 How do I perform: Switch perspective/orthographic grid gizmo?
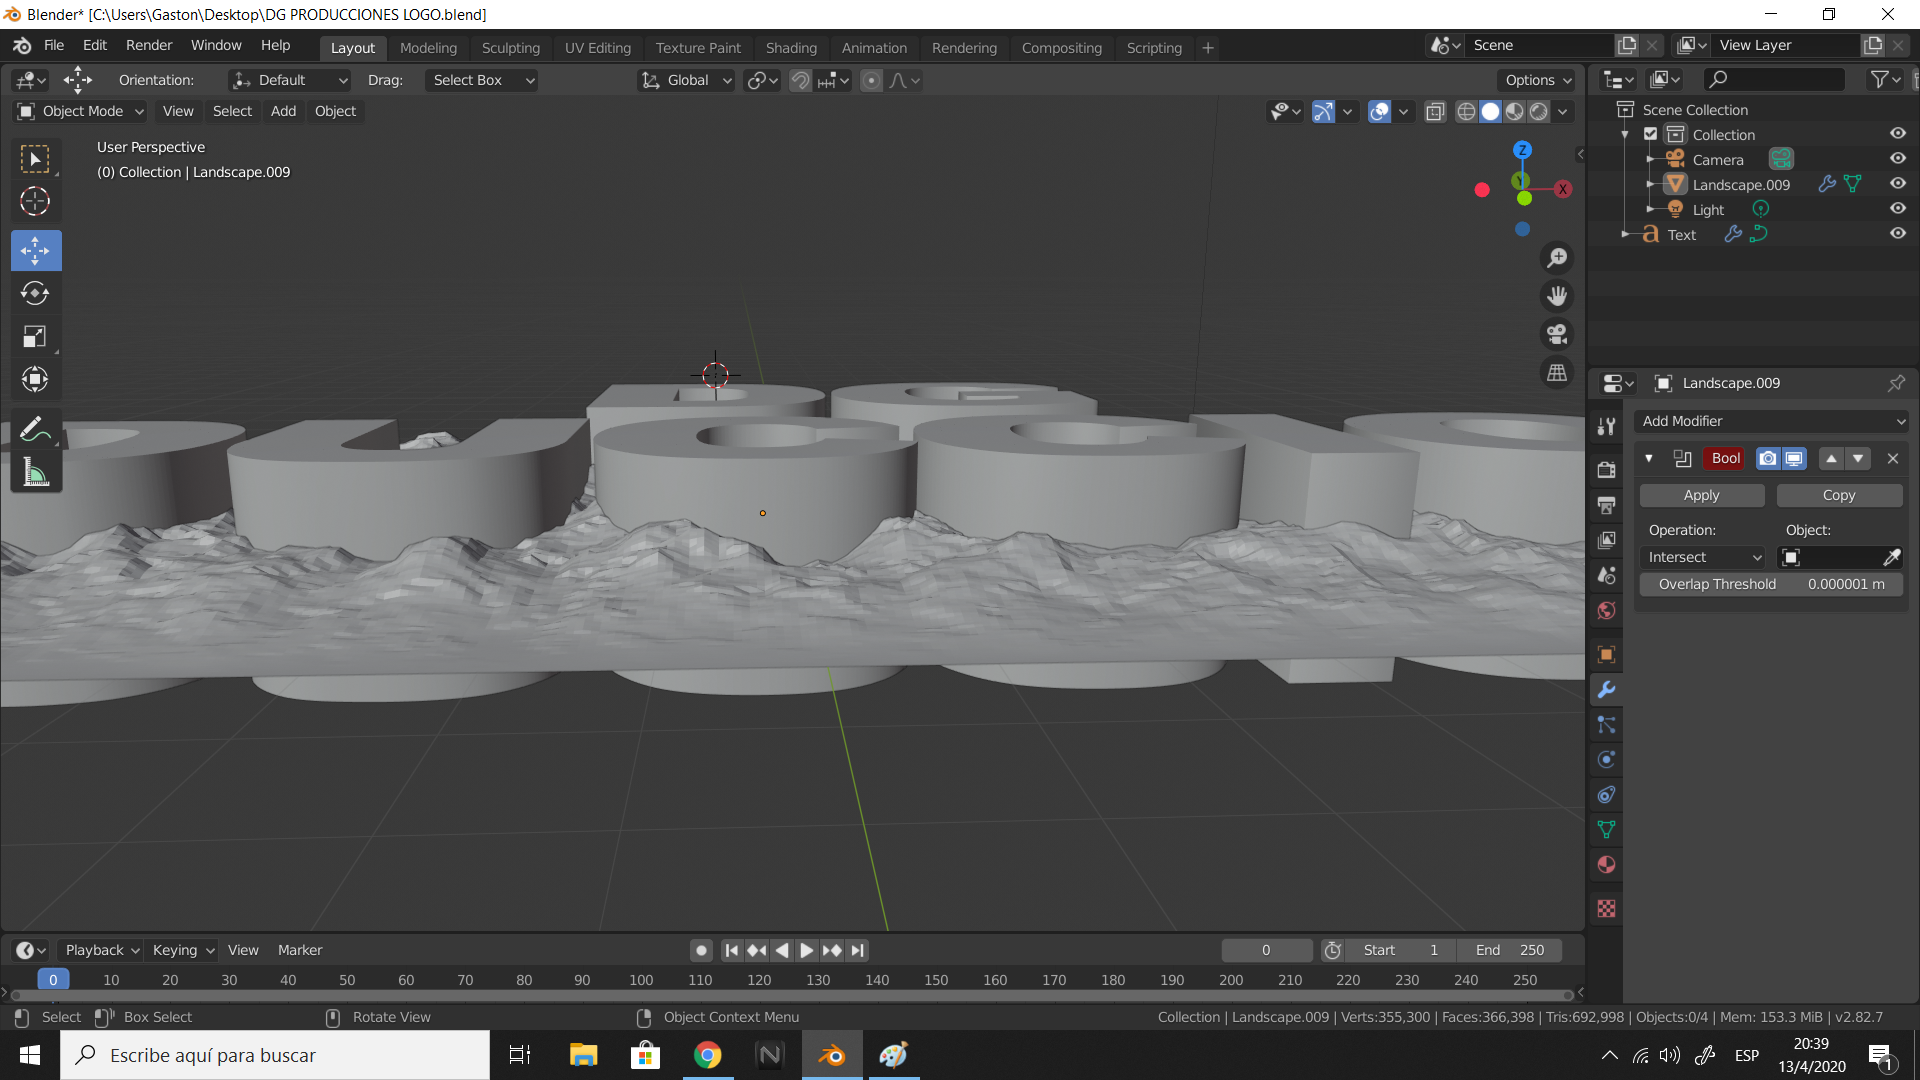pos(1557,372)
